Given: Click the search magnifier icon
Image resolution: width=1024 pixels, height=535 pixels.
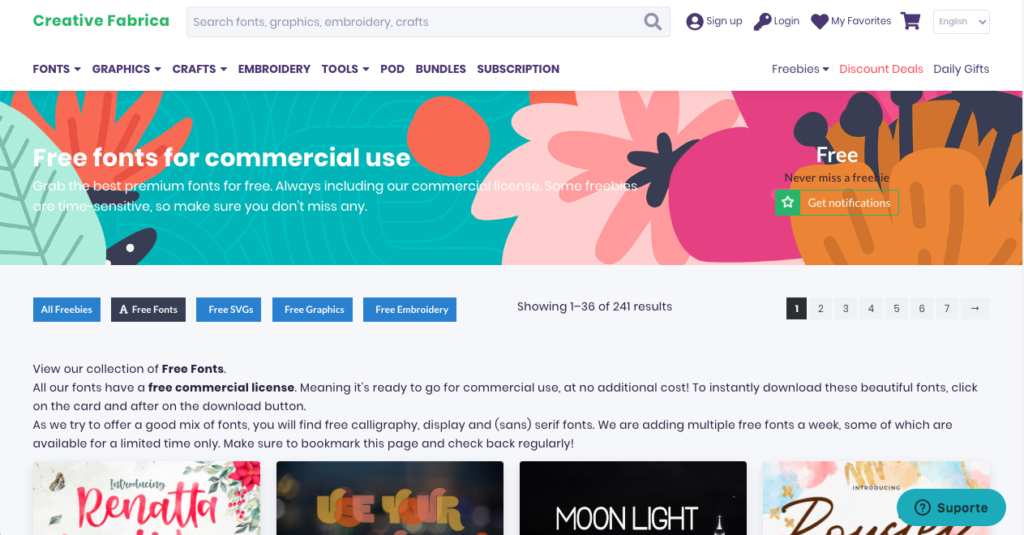Looking at the screenshot, I should click(x=652, y=22).
